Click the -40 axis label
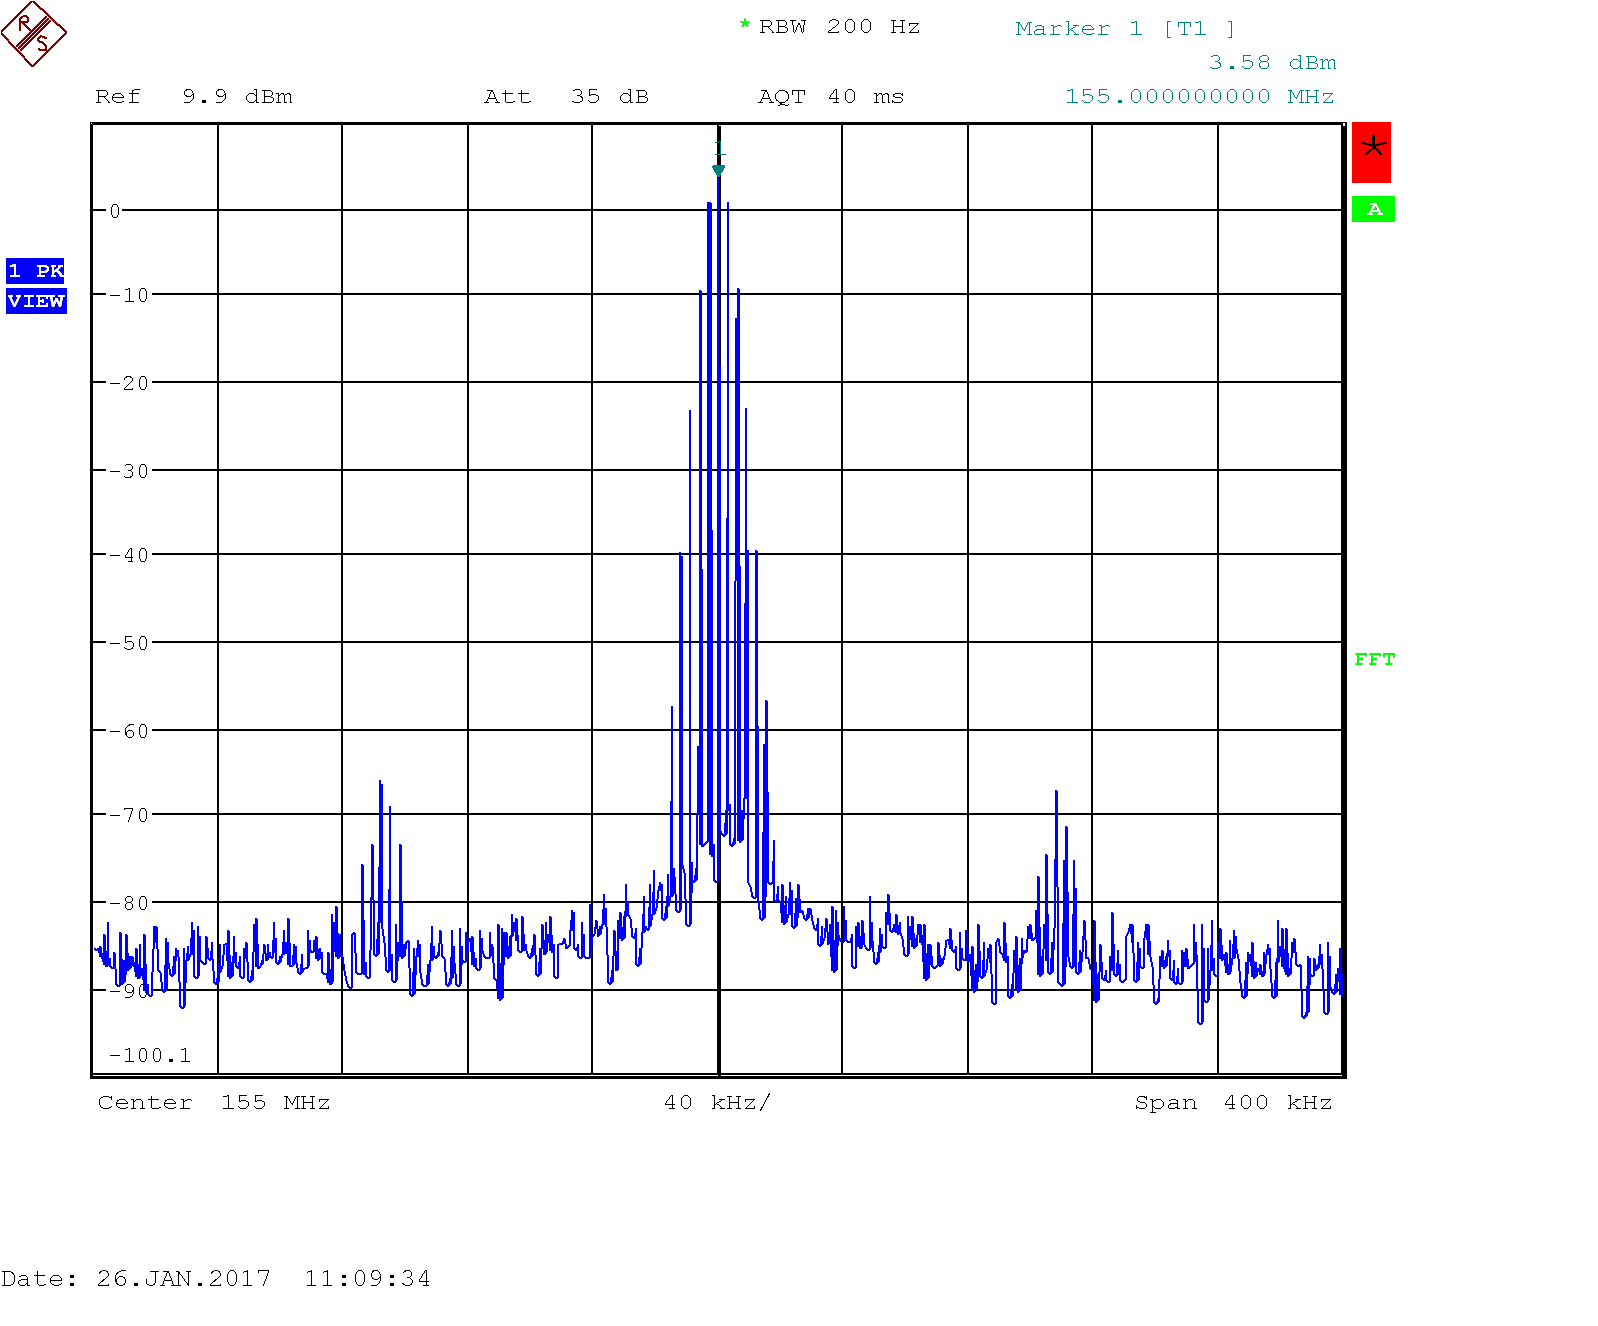This screenshot has height=1326, width=1598. coord(129,555)
